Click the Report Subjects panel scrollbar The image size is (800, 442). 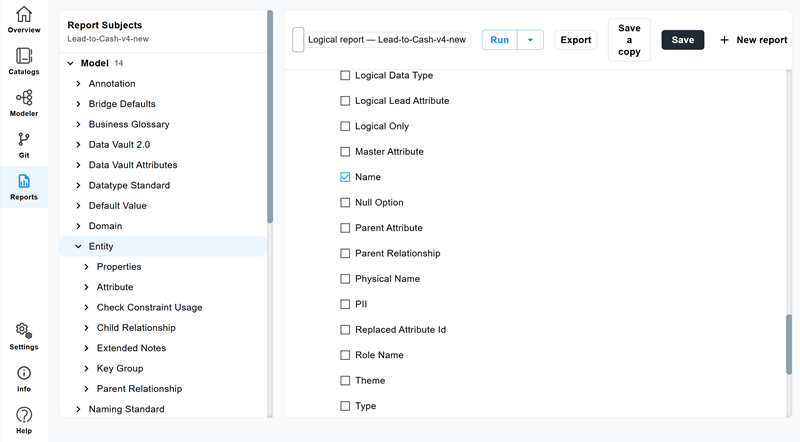(x=270, y=116)
